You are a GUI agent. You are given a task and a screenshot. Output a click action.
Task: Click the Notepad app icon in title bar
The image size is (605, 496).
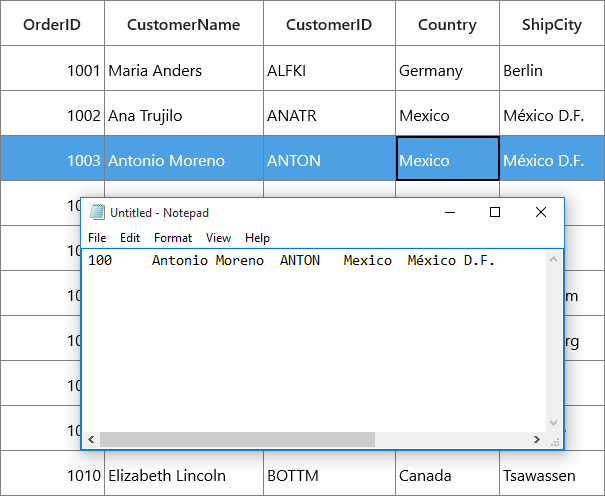coord(97,212)
